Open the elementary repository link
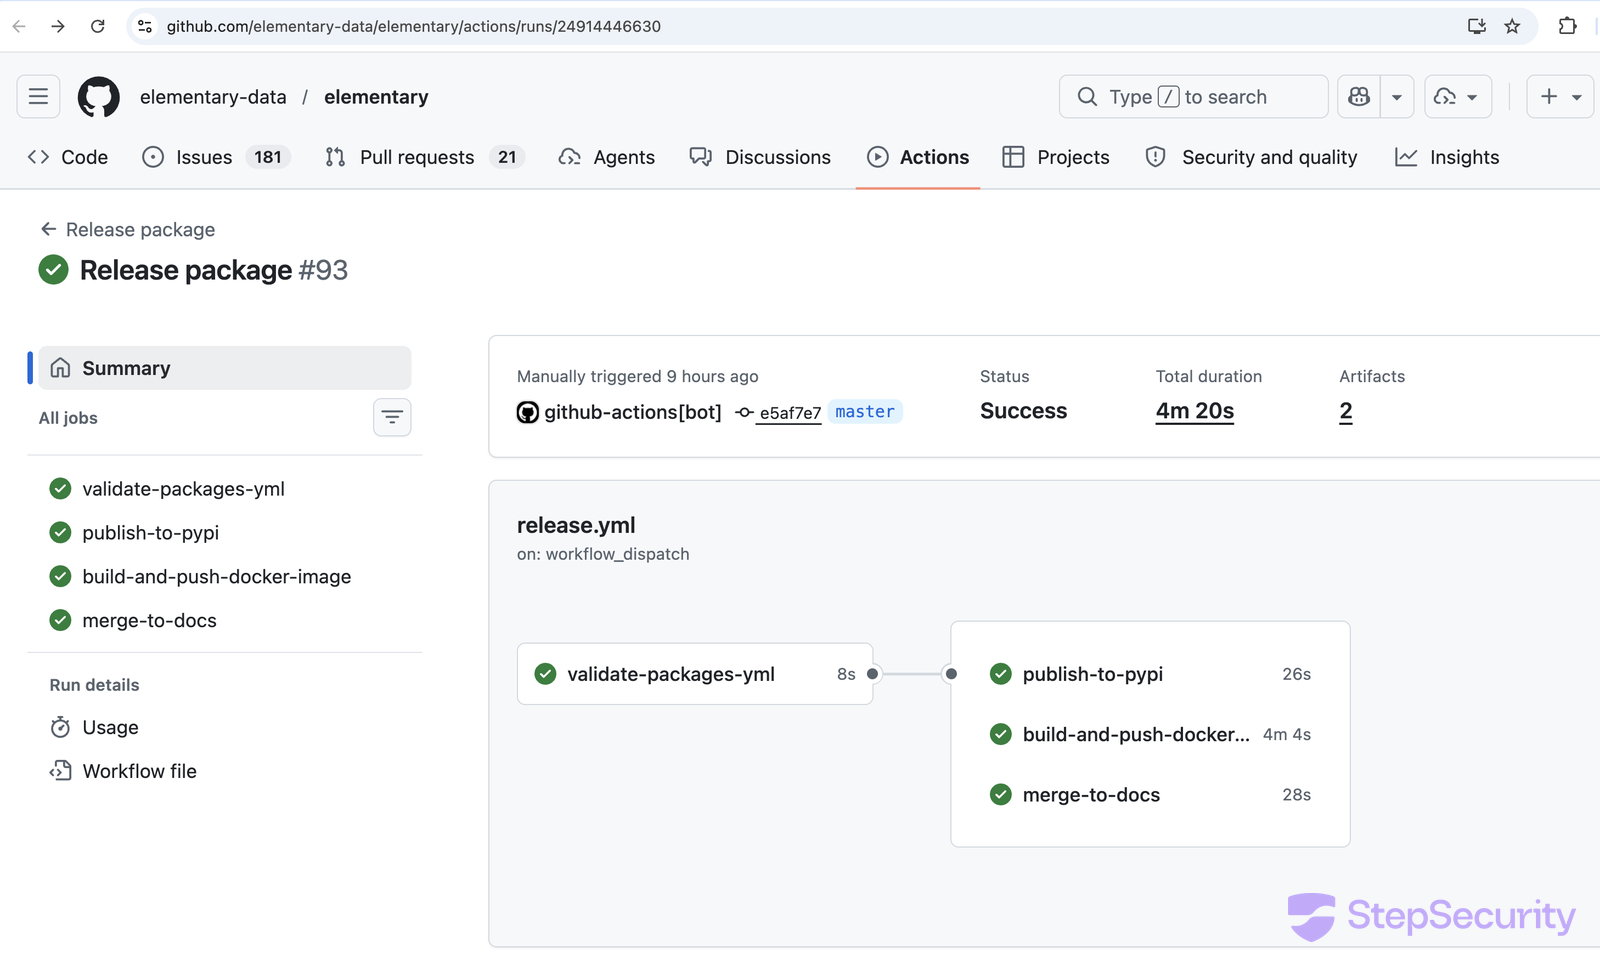Viewport: 1600px width, 966px height. point(376,97)
